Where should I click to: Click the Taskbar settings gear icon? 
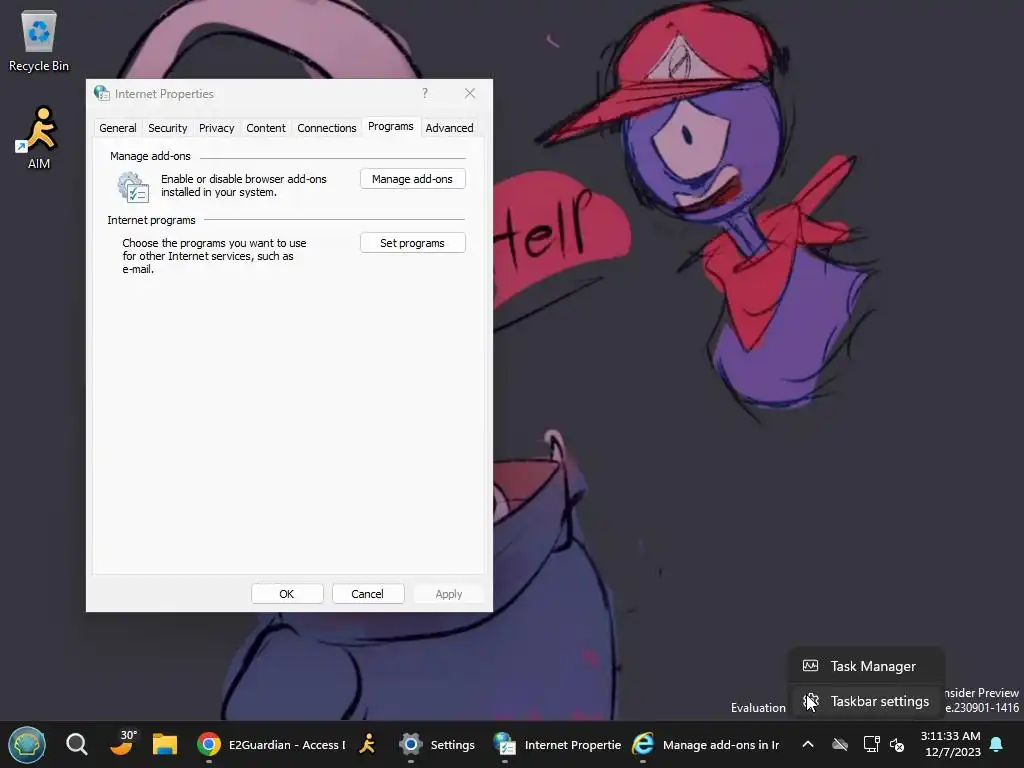point(810,701)
